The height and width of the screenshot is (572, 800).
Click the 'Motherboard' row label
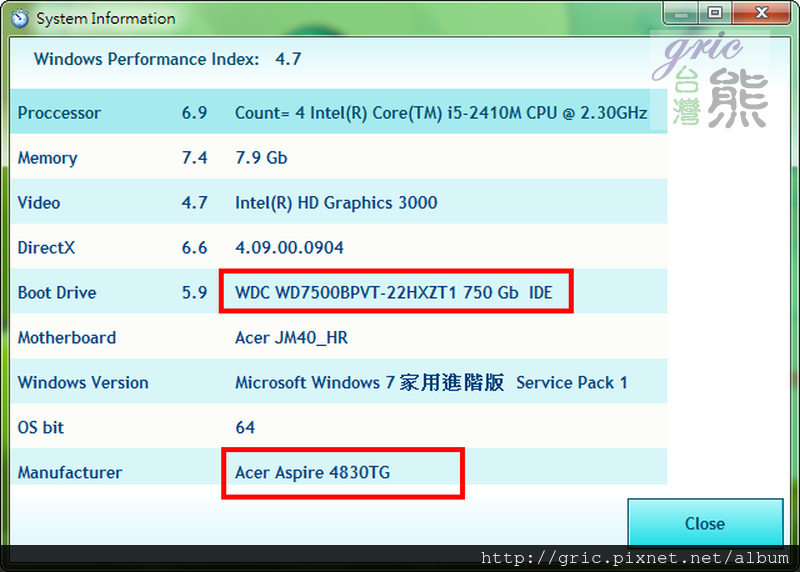click(67, 338)
